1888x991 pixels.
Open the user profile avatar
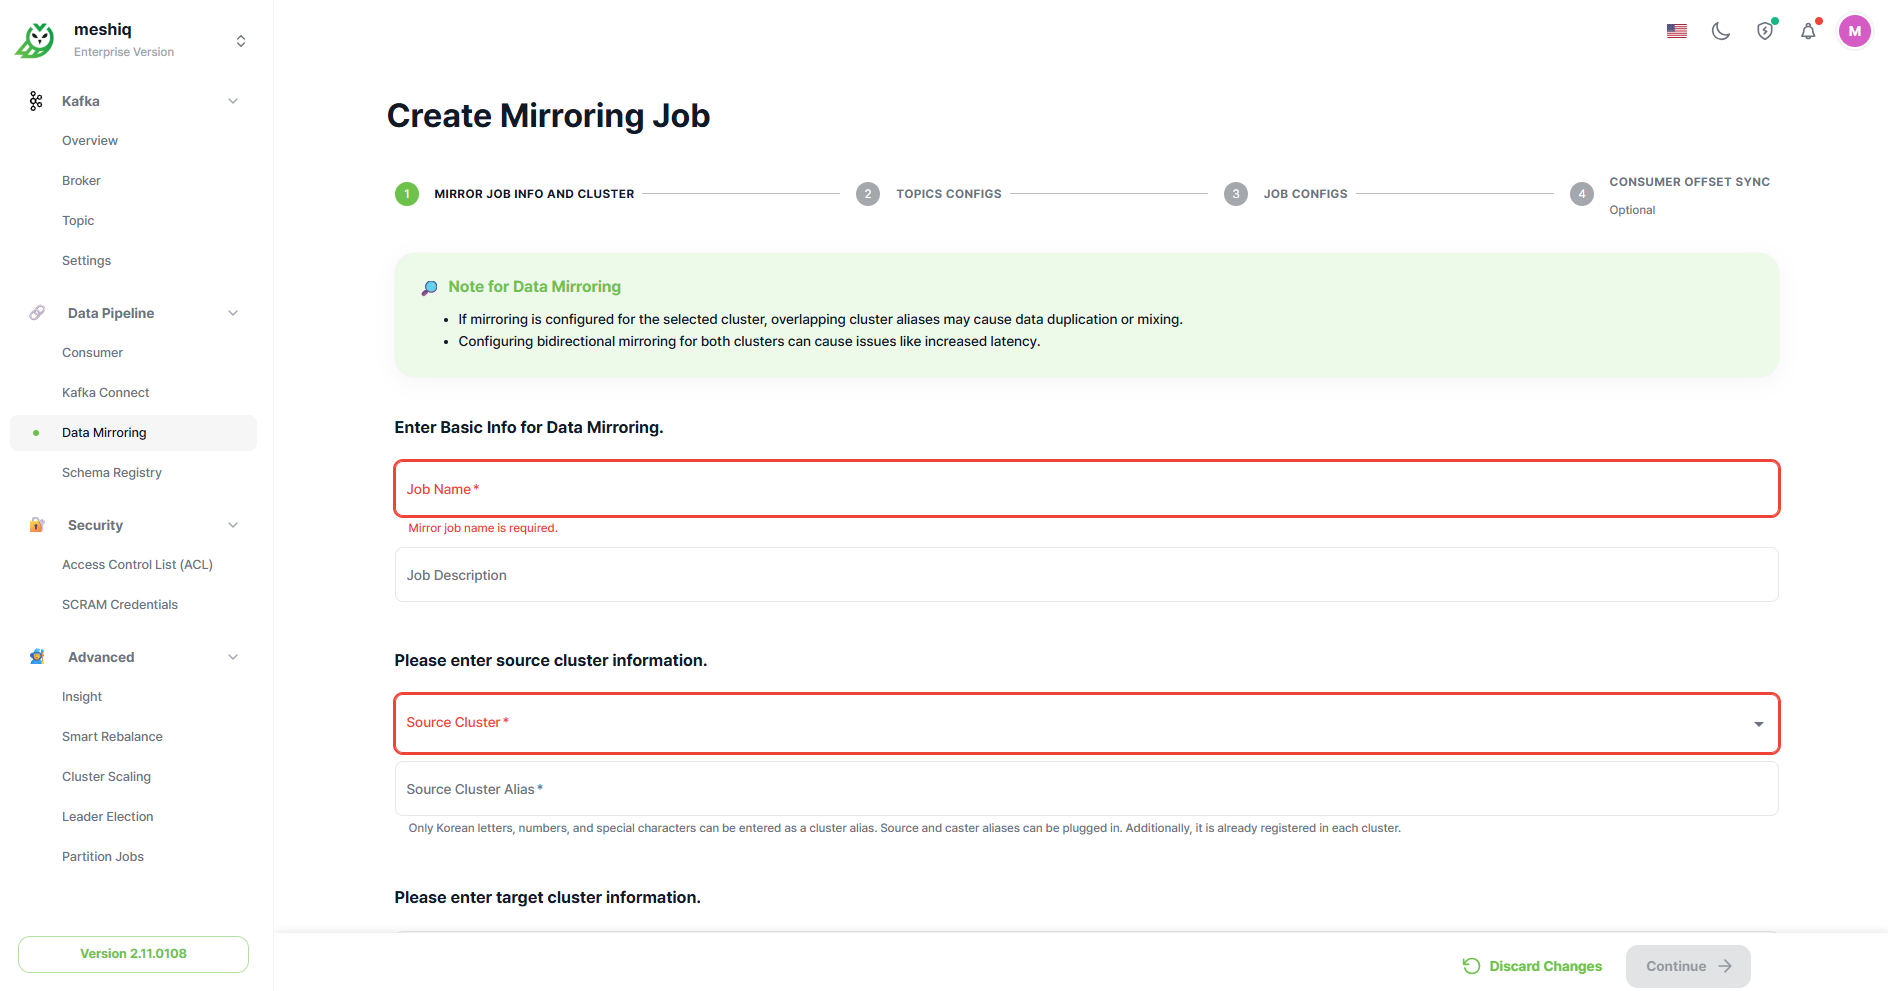(x=1854, y=31)
